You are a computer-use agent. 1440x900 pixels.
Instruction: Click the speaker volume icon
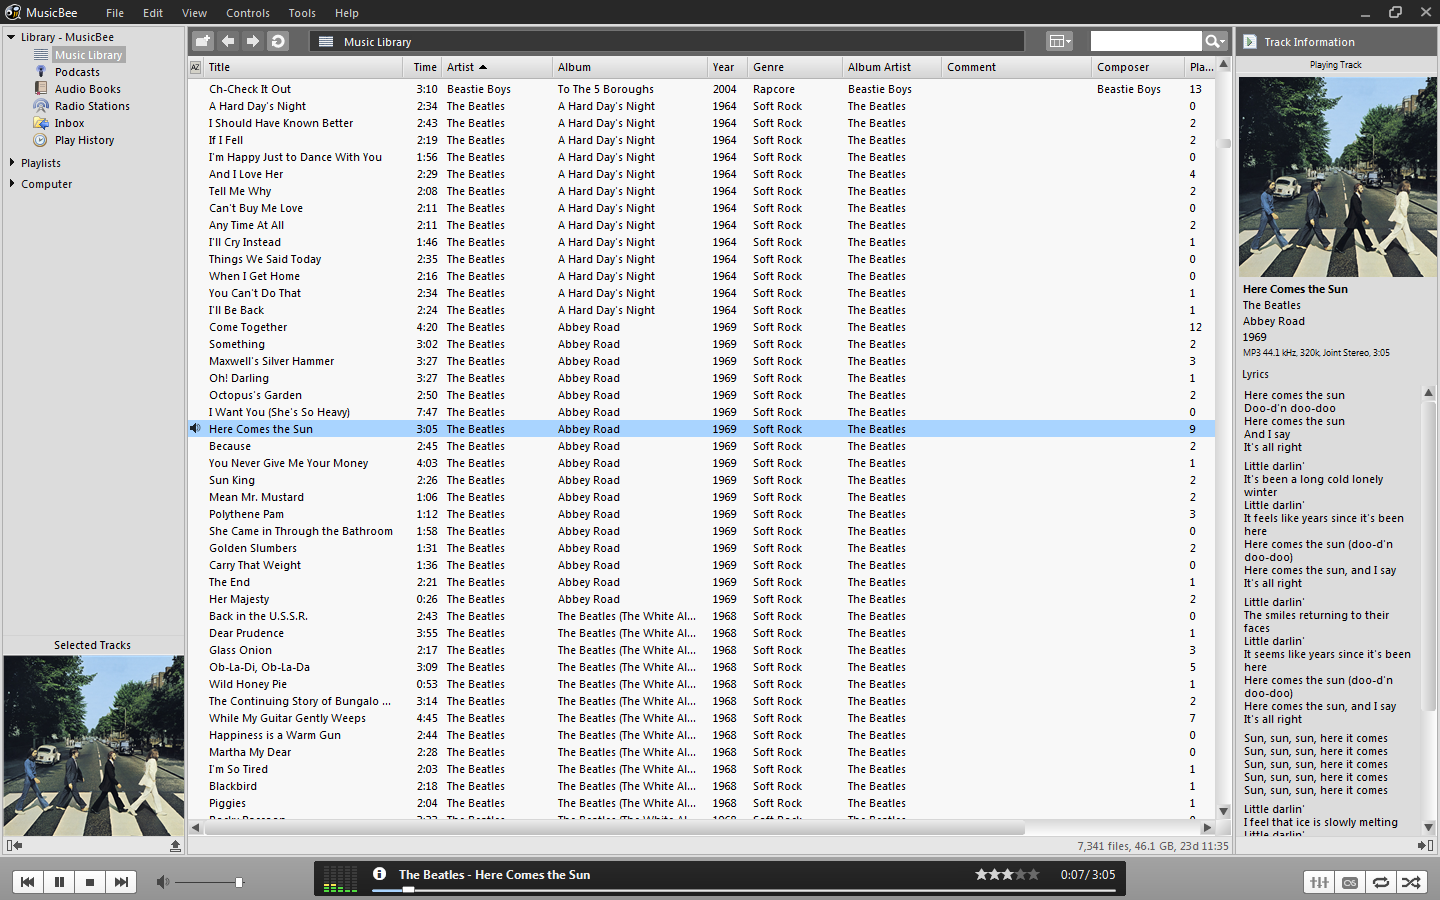(x=164, y=882)
